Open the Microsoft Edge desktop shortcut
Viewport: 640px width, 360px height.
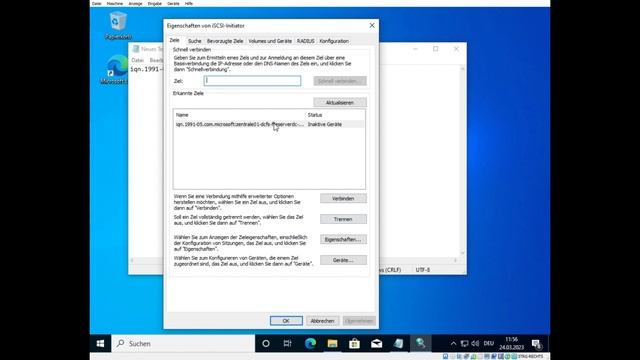[x=116, y=70]
